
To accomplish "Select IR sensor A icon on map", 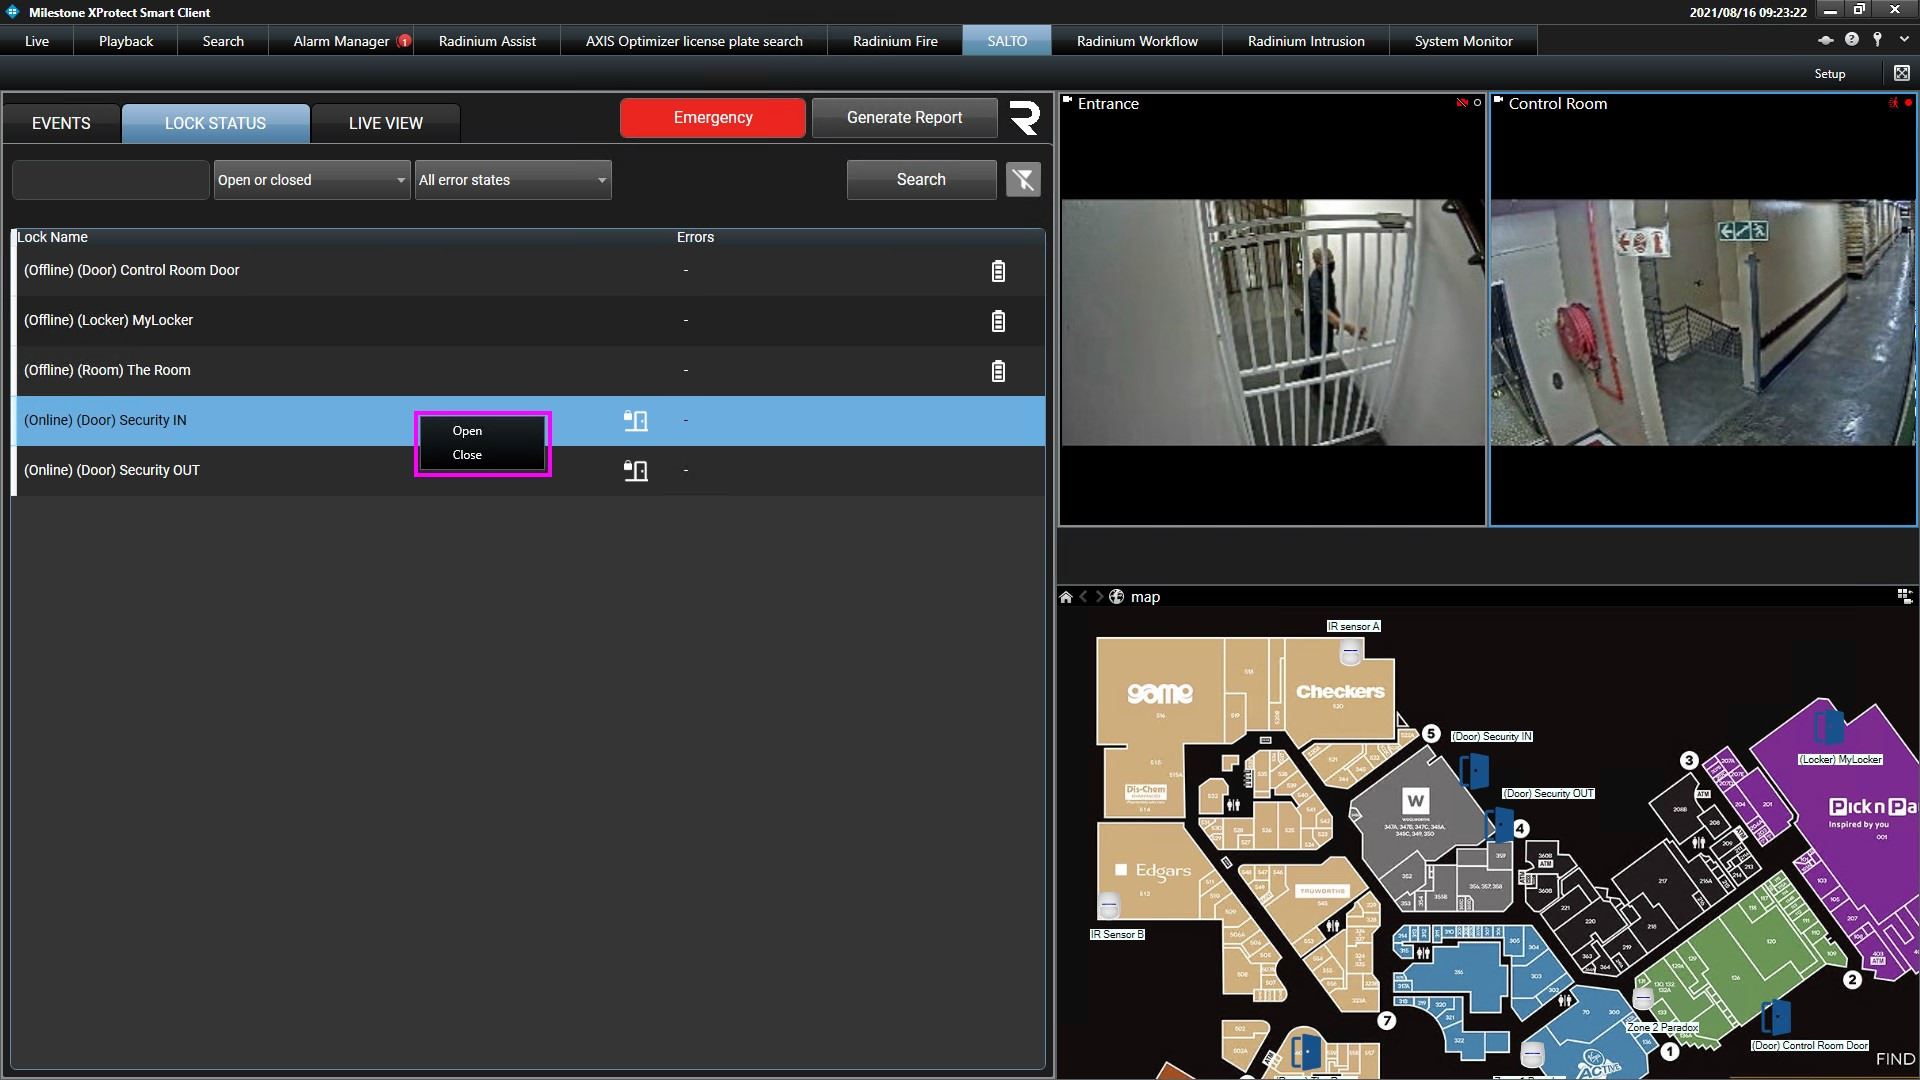I will [x=1351, y=652].
